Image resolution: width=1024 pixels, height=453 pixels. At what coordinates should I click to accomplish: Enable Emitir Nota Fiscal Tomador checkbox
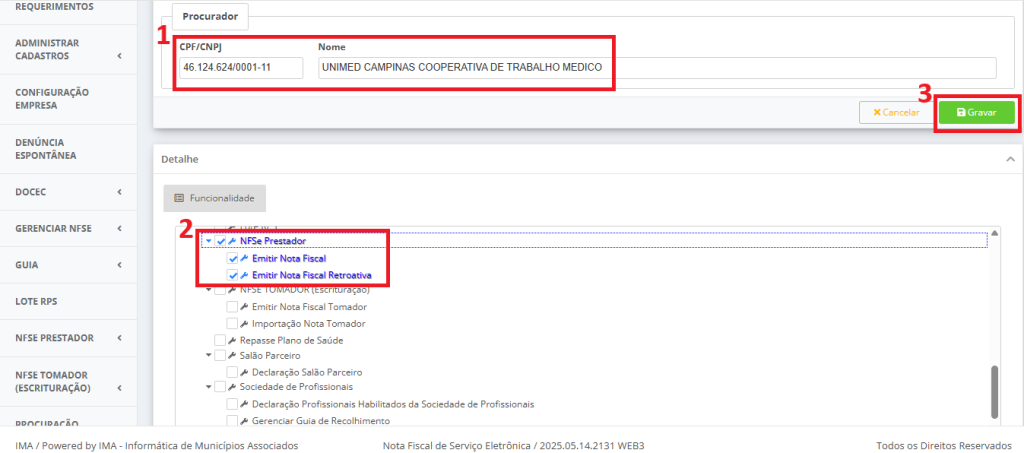pyautogui.click(x=232, y=307)
